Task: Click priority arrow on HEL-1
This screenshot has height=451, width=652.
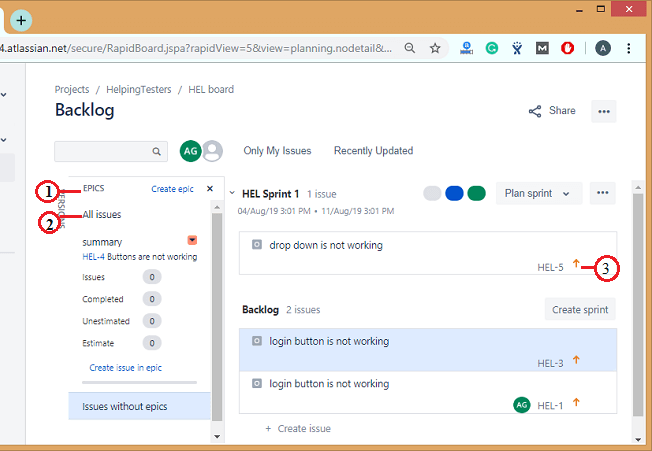Action: click(576, 402)
